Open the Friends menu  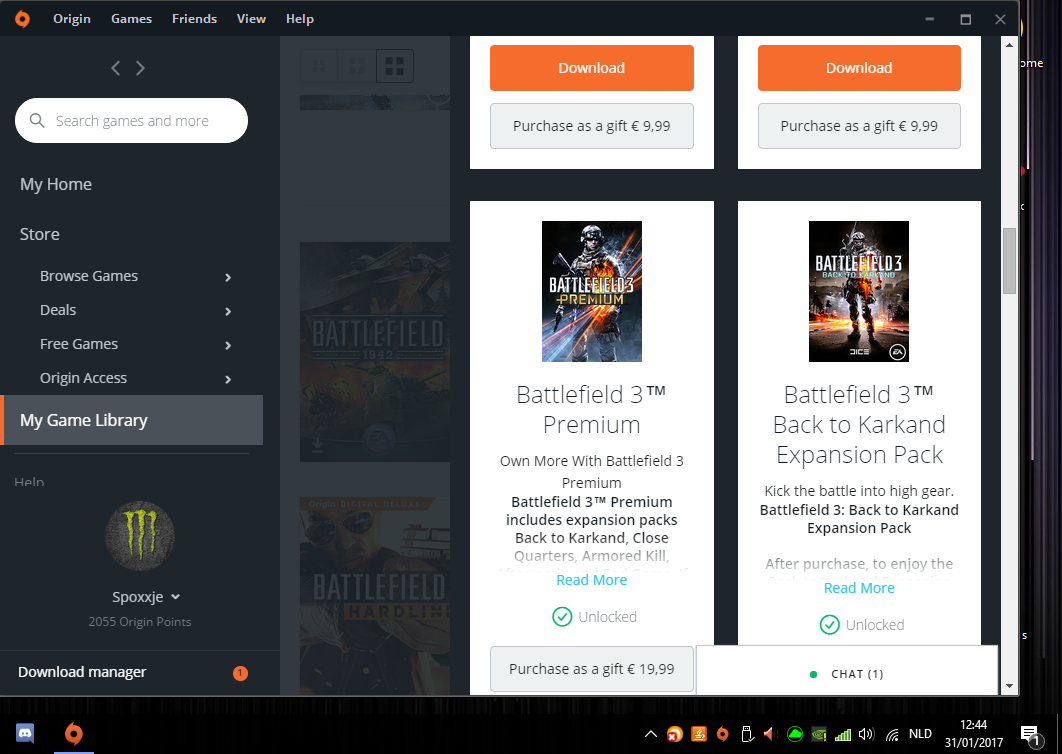pyautogui.click(x=194, y=19)
